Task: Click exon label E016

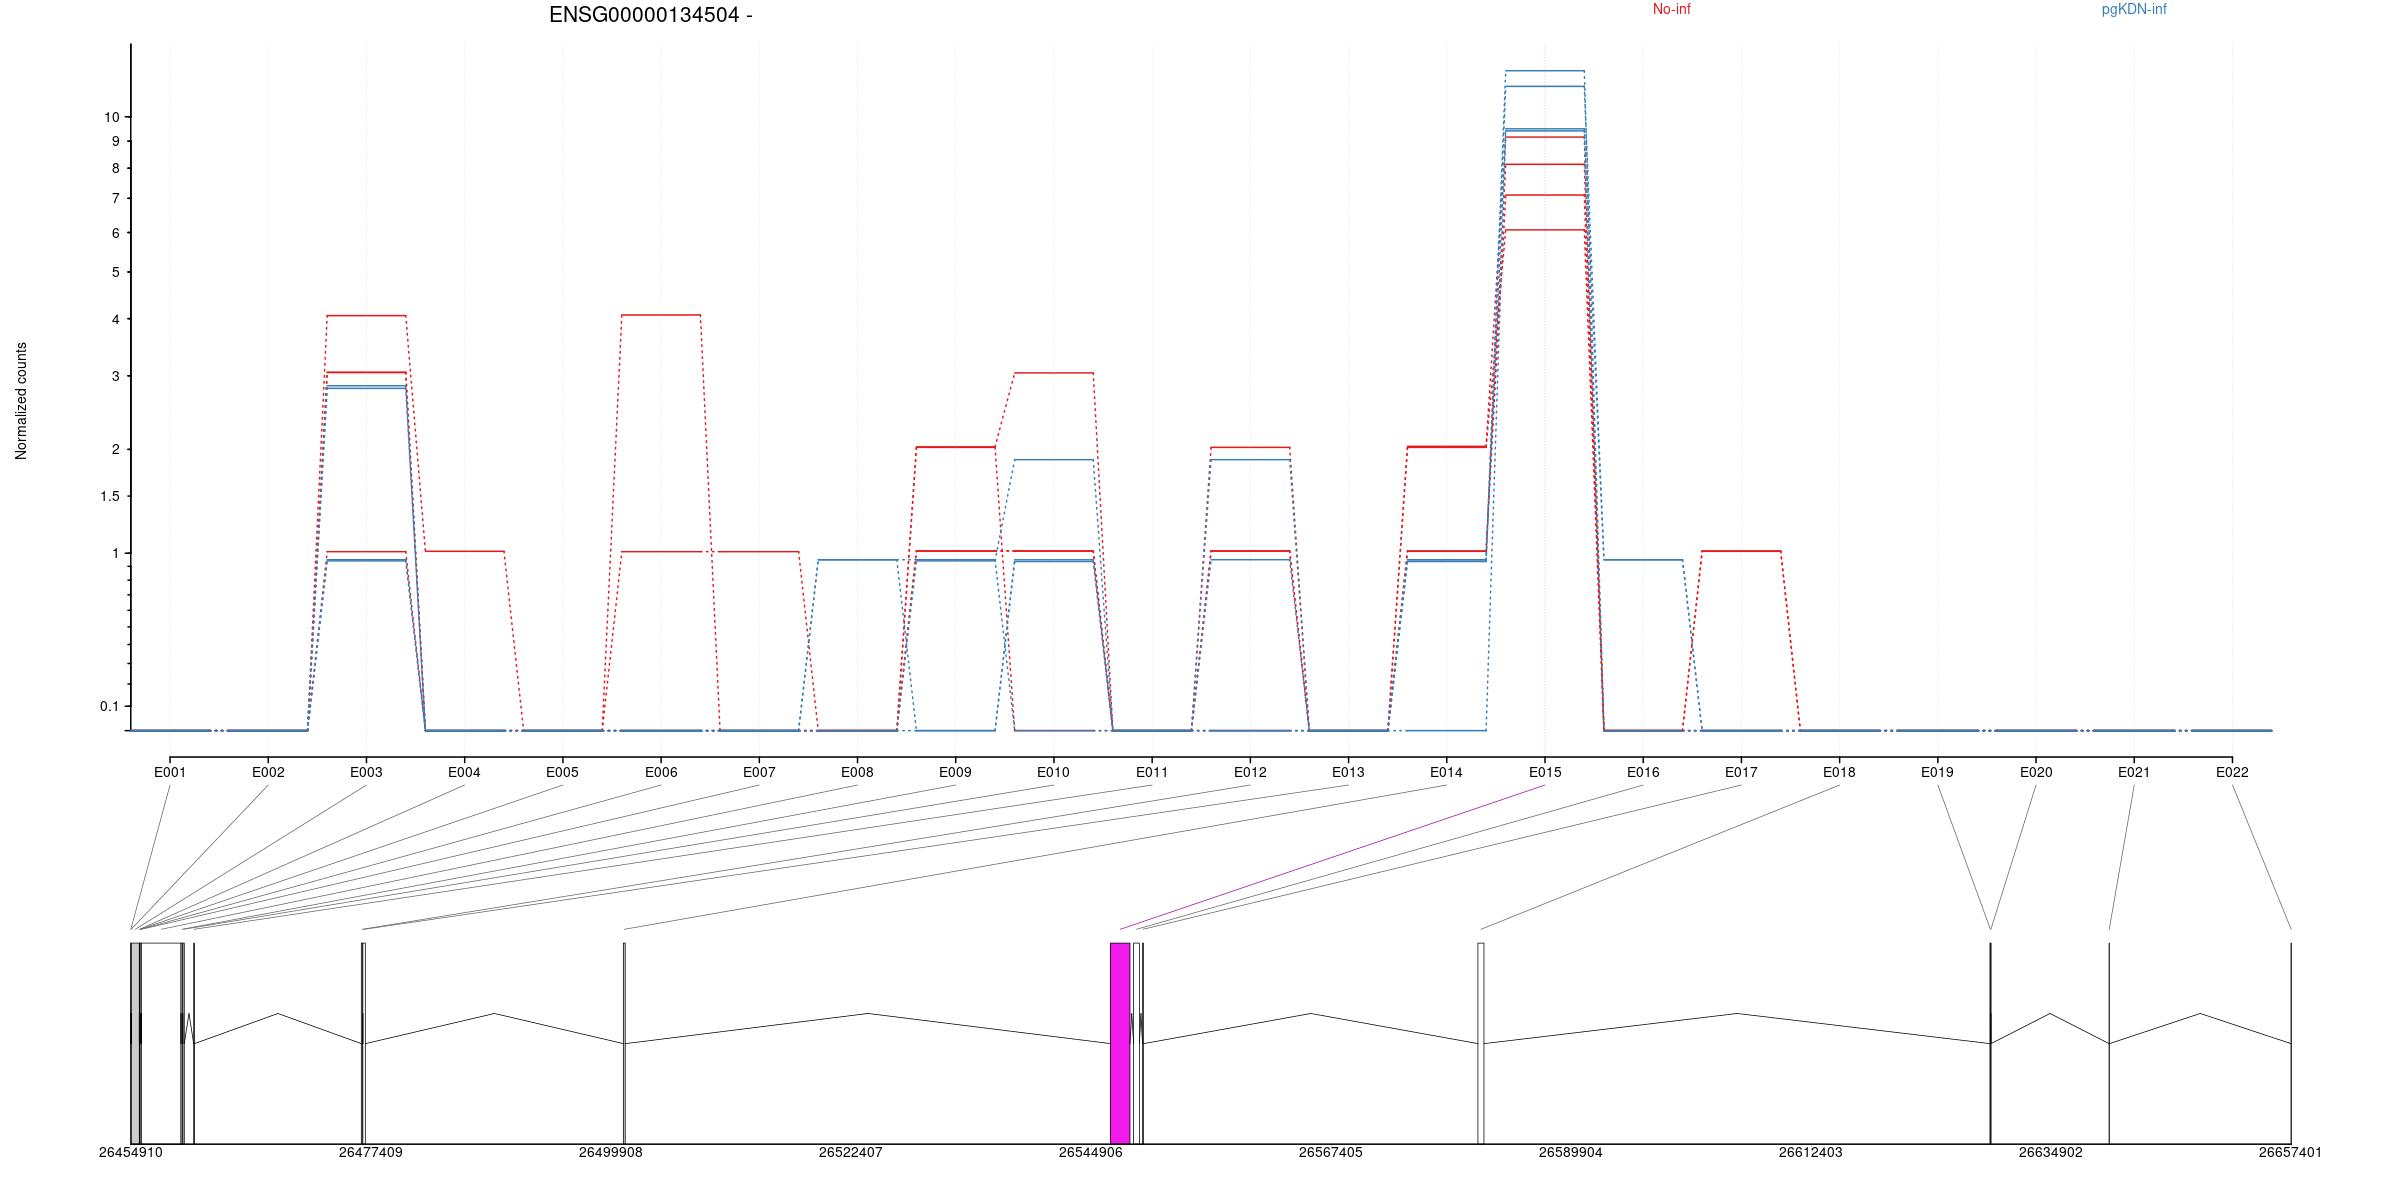Action: click(x=1643, y=772)
